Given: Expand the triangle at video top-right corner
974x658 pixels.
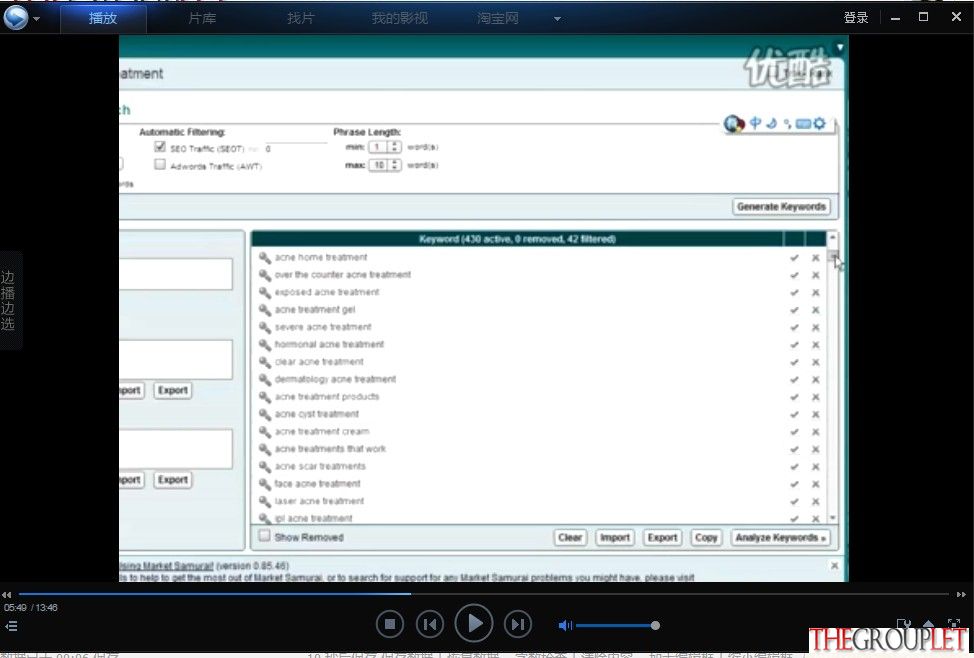Looking at the screenshot, I should 840,47.
